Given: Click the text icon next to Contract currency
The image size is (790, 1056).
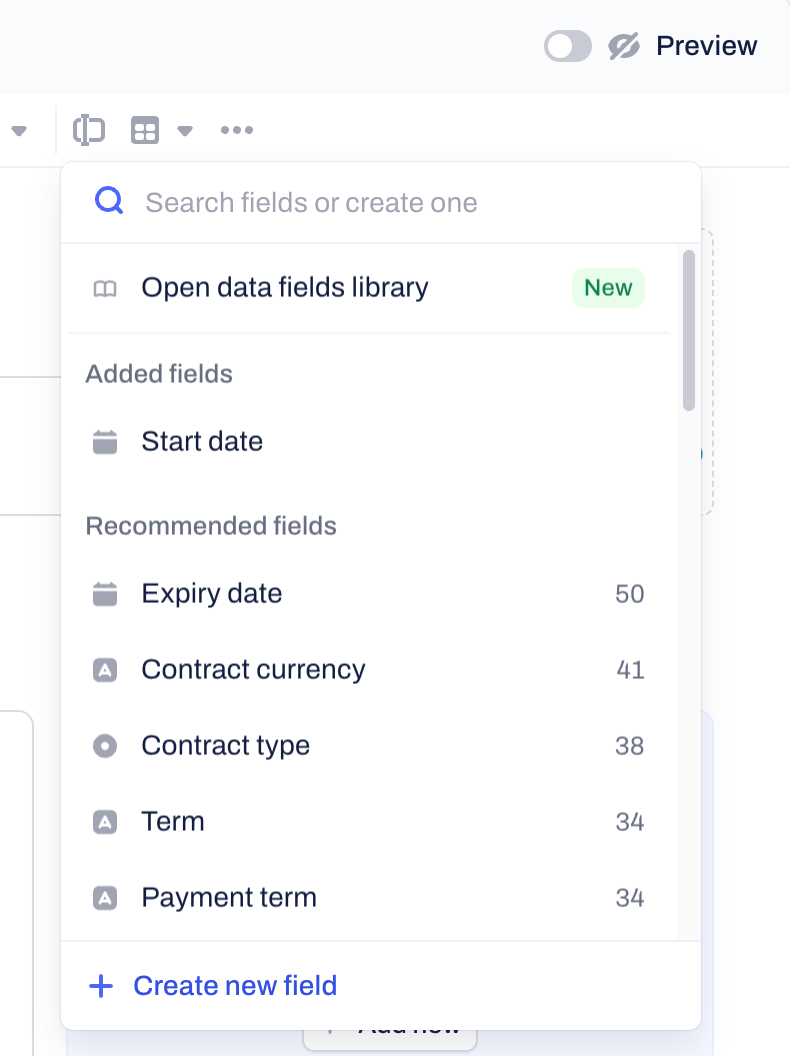Looking at the screenshot, I should [104, 670].
